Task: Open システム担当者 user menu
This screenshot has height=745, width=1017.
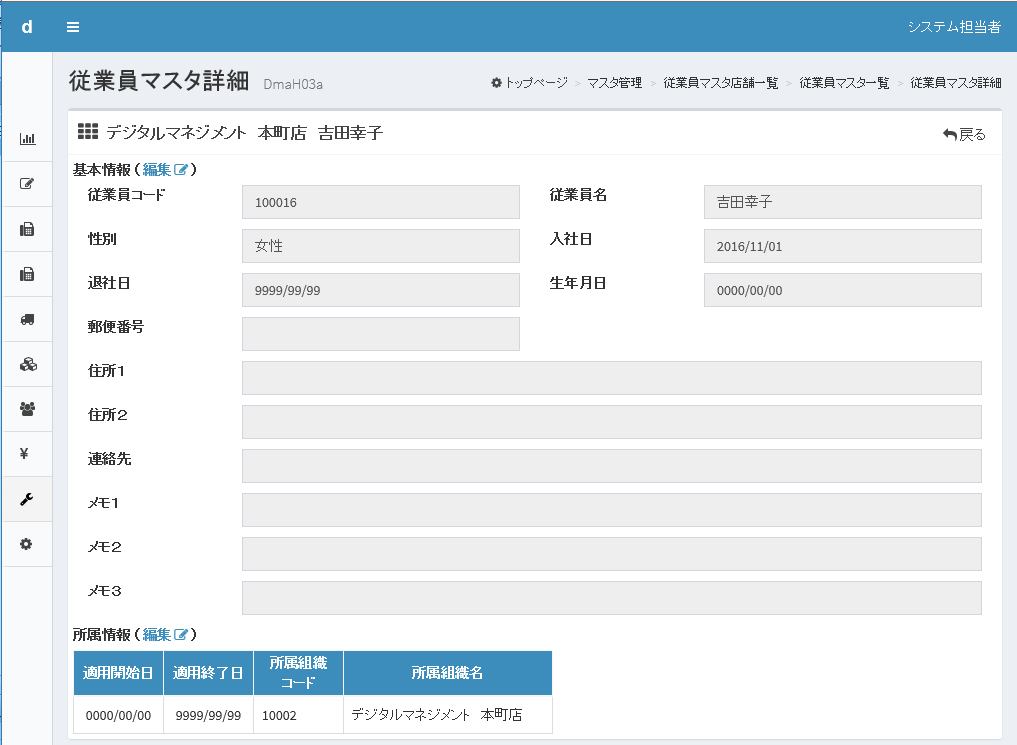Action: pos(953,27)
